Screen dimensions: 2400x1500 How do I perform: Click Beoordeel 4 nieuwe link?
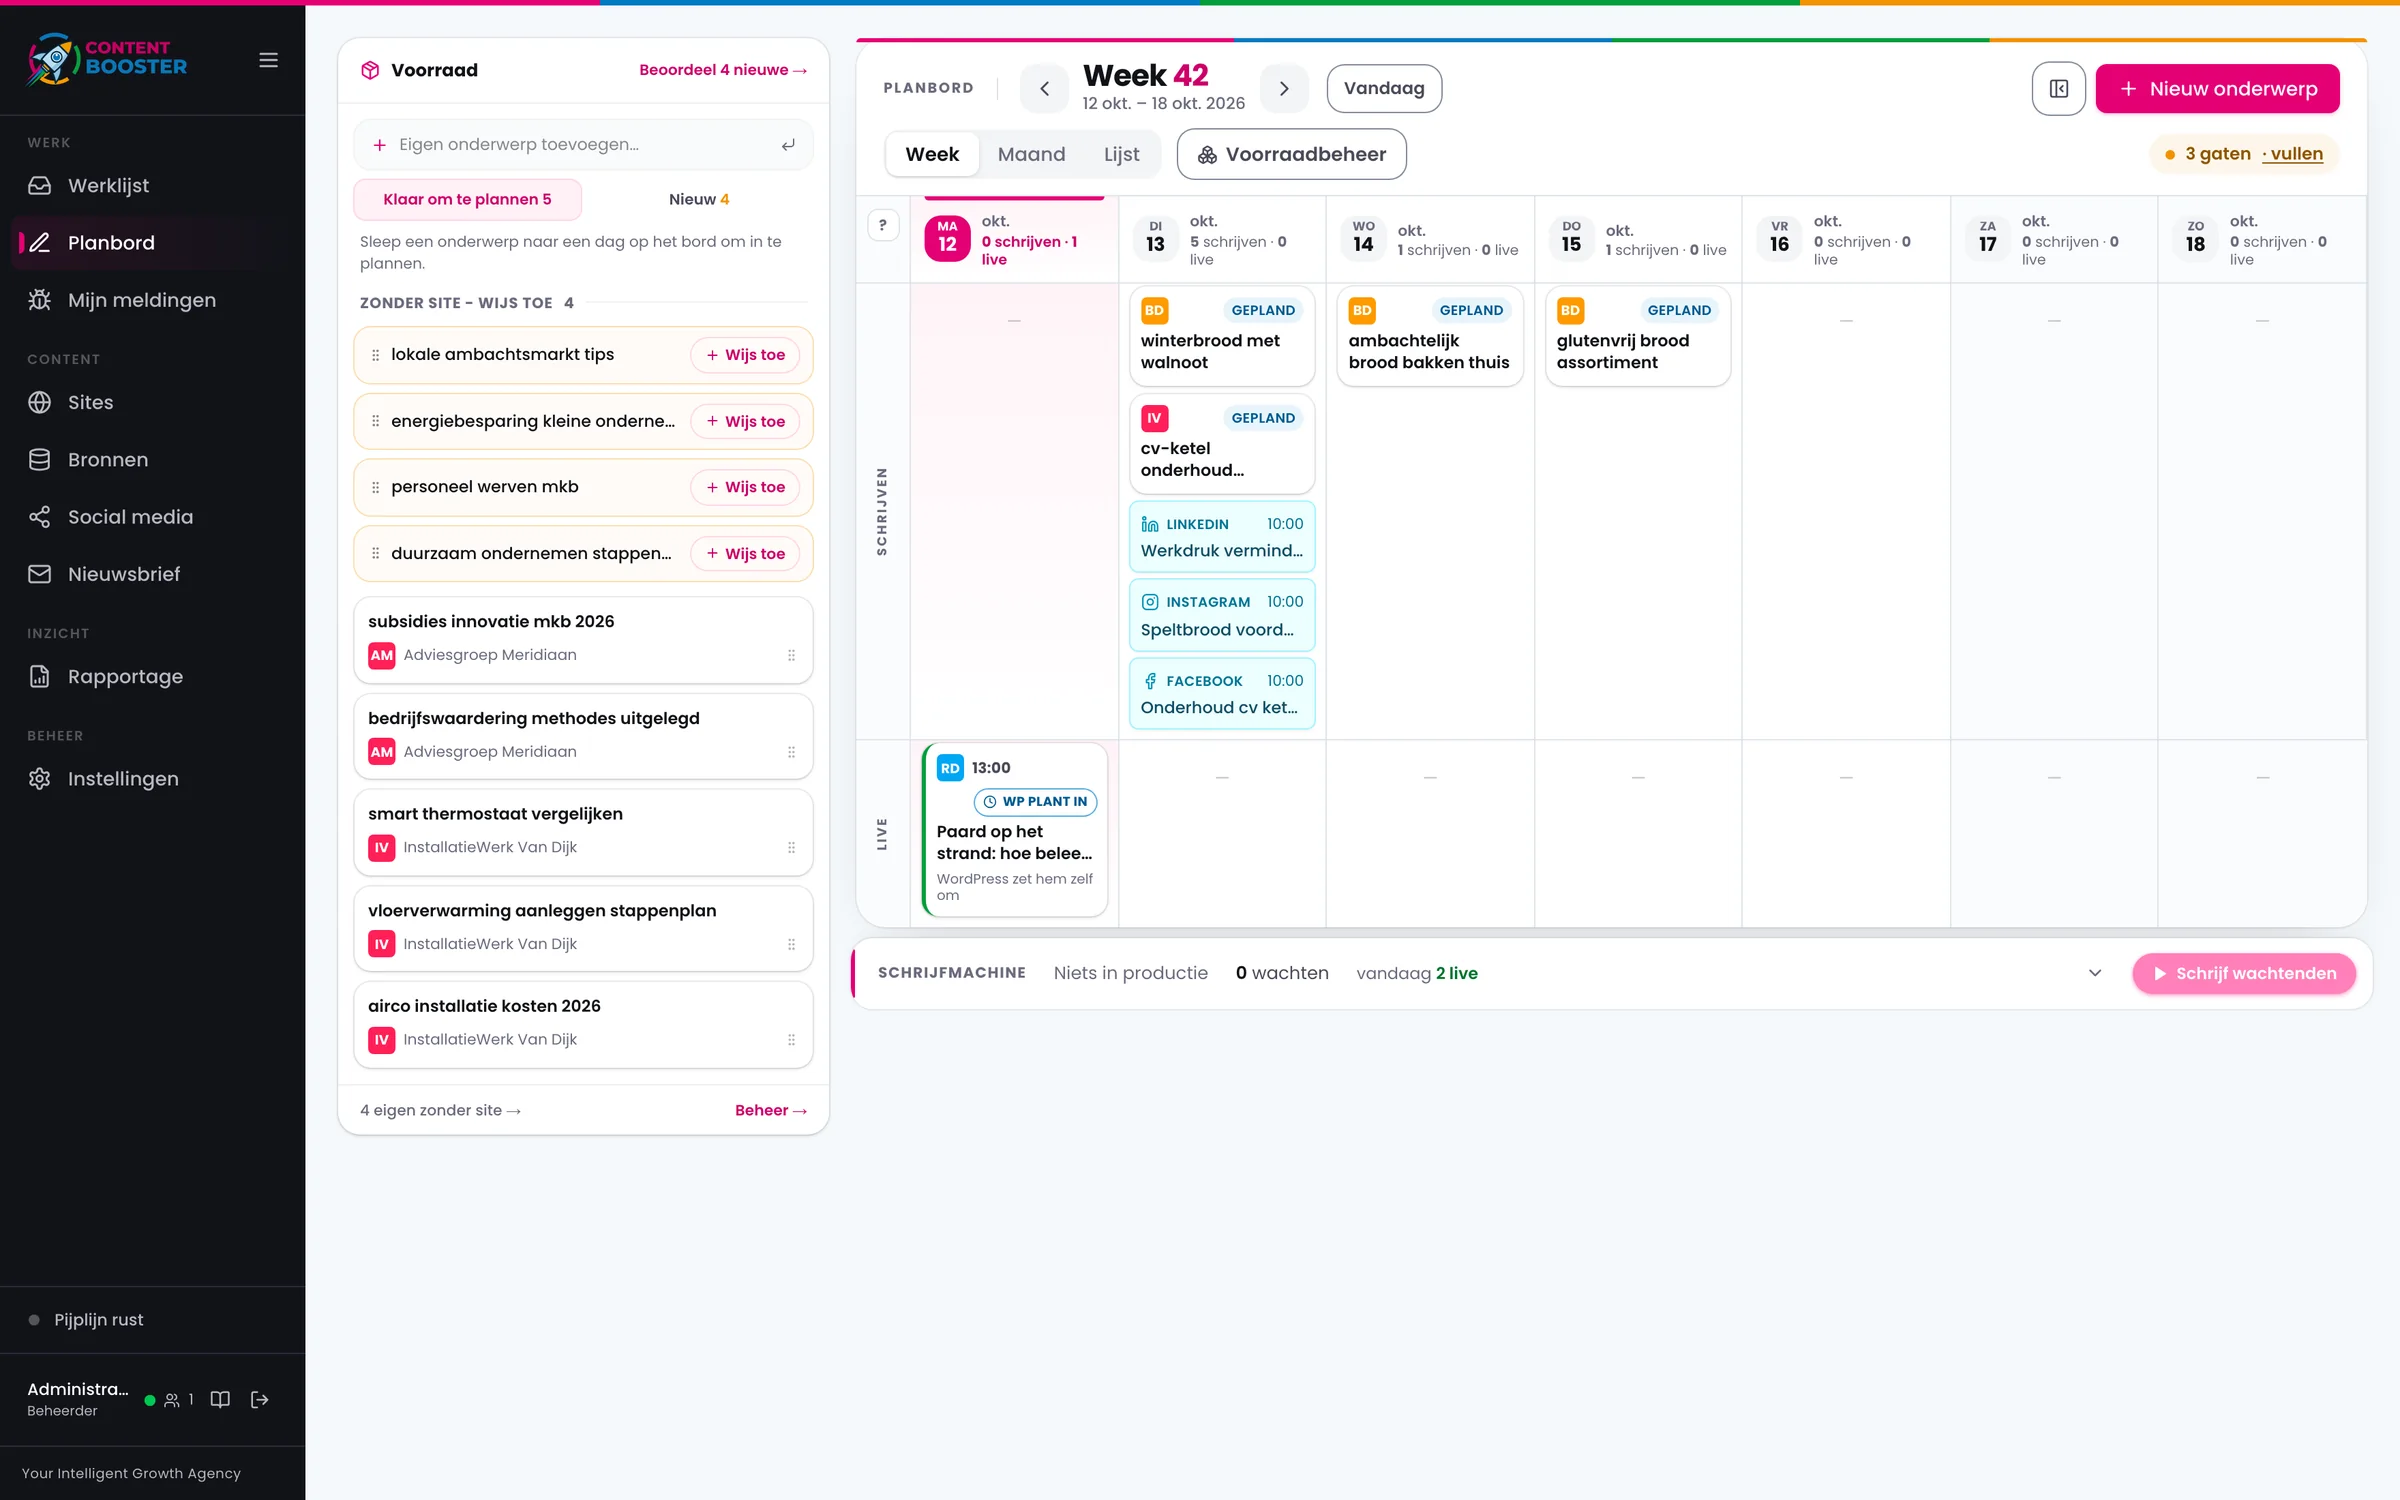(723, 70)
